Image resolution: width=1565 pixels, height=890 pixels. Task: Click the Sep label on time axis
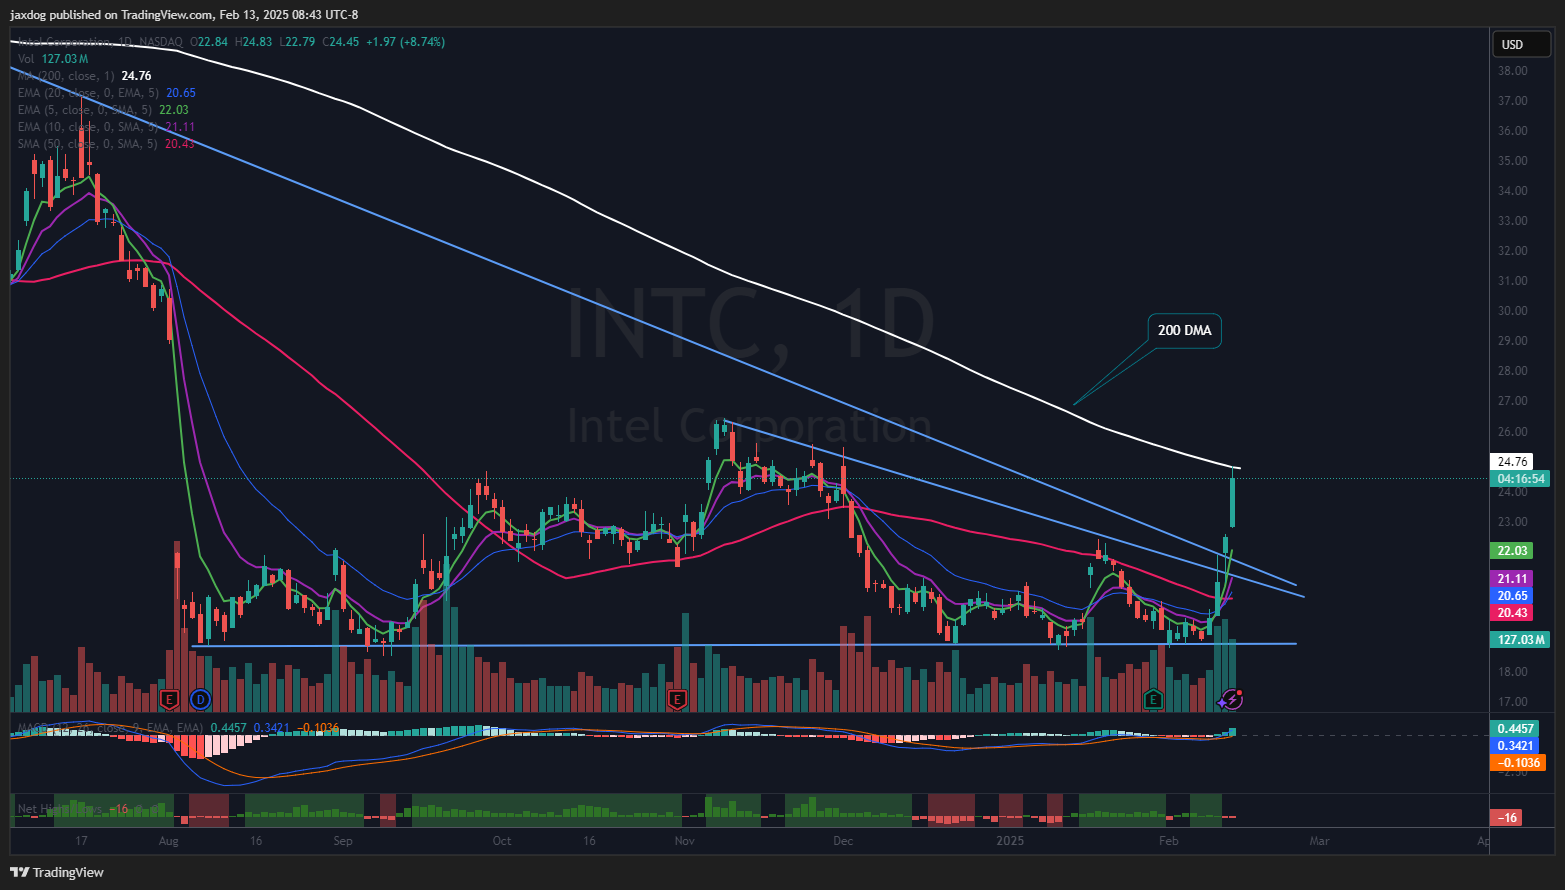[343, 841]
